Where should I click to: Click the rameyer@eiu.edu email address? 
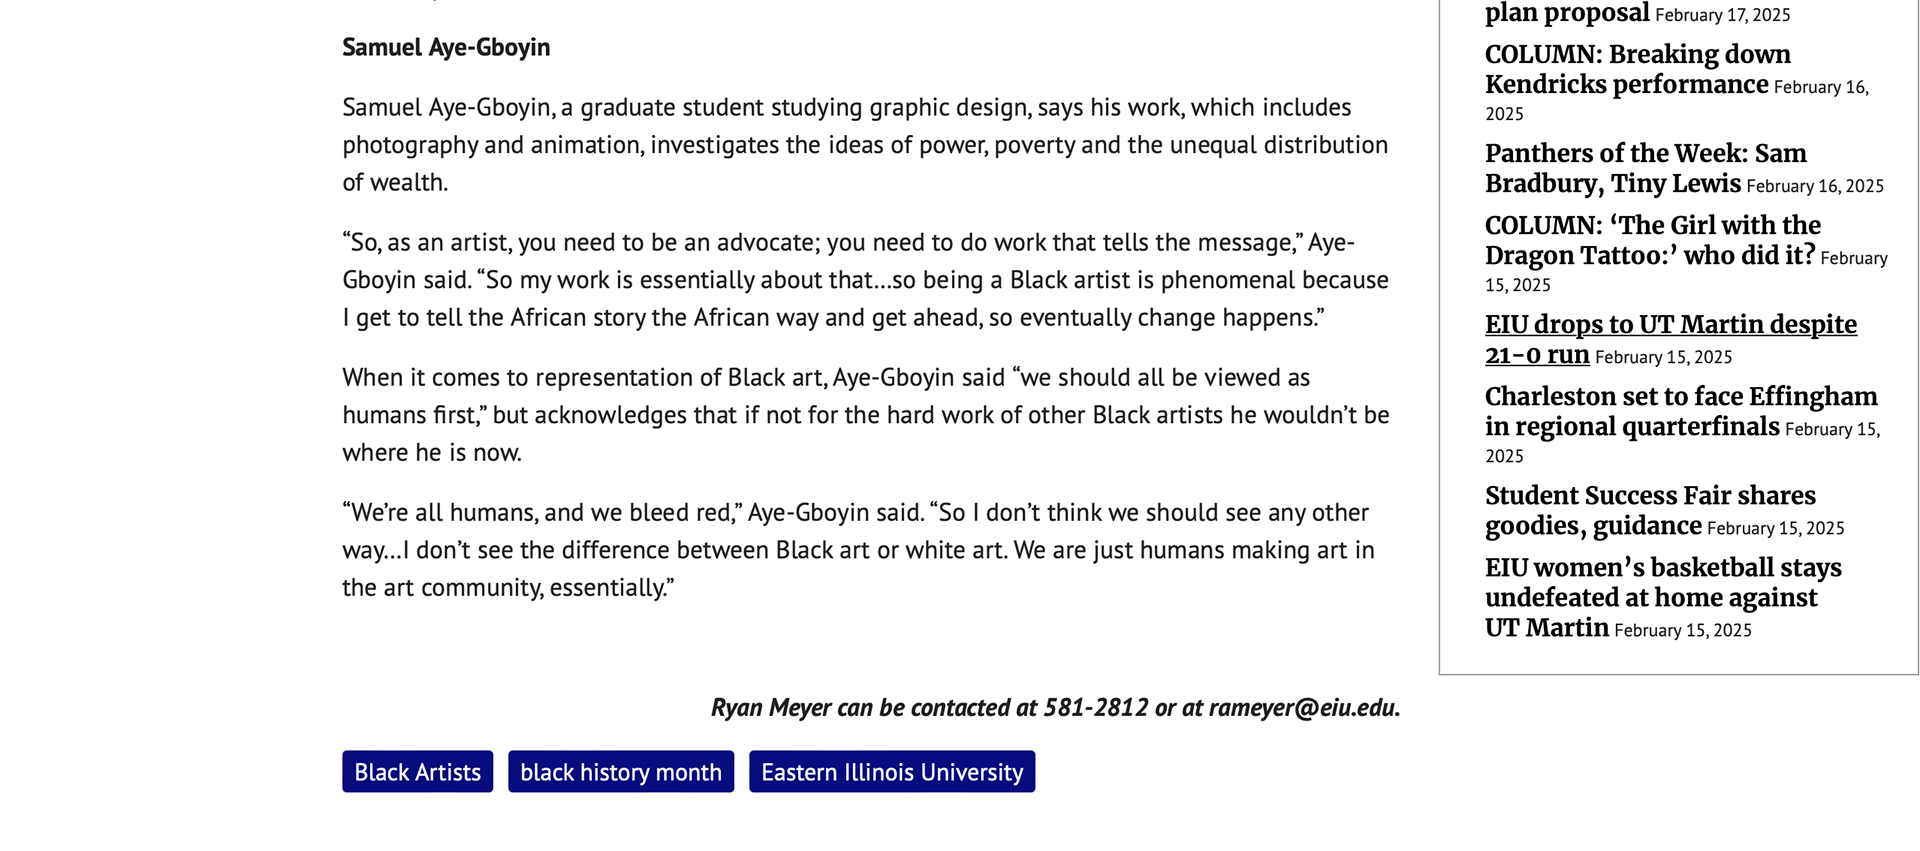point(1301,708)
